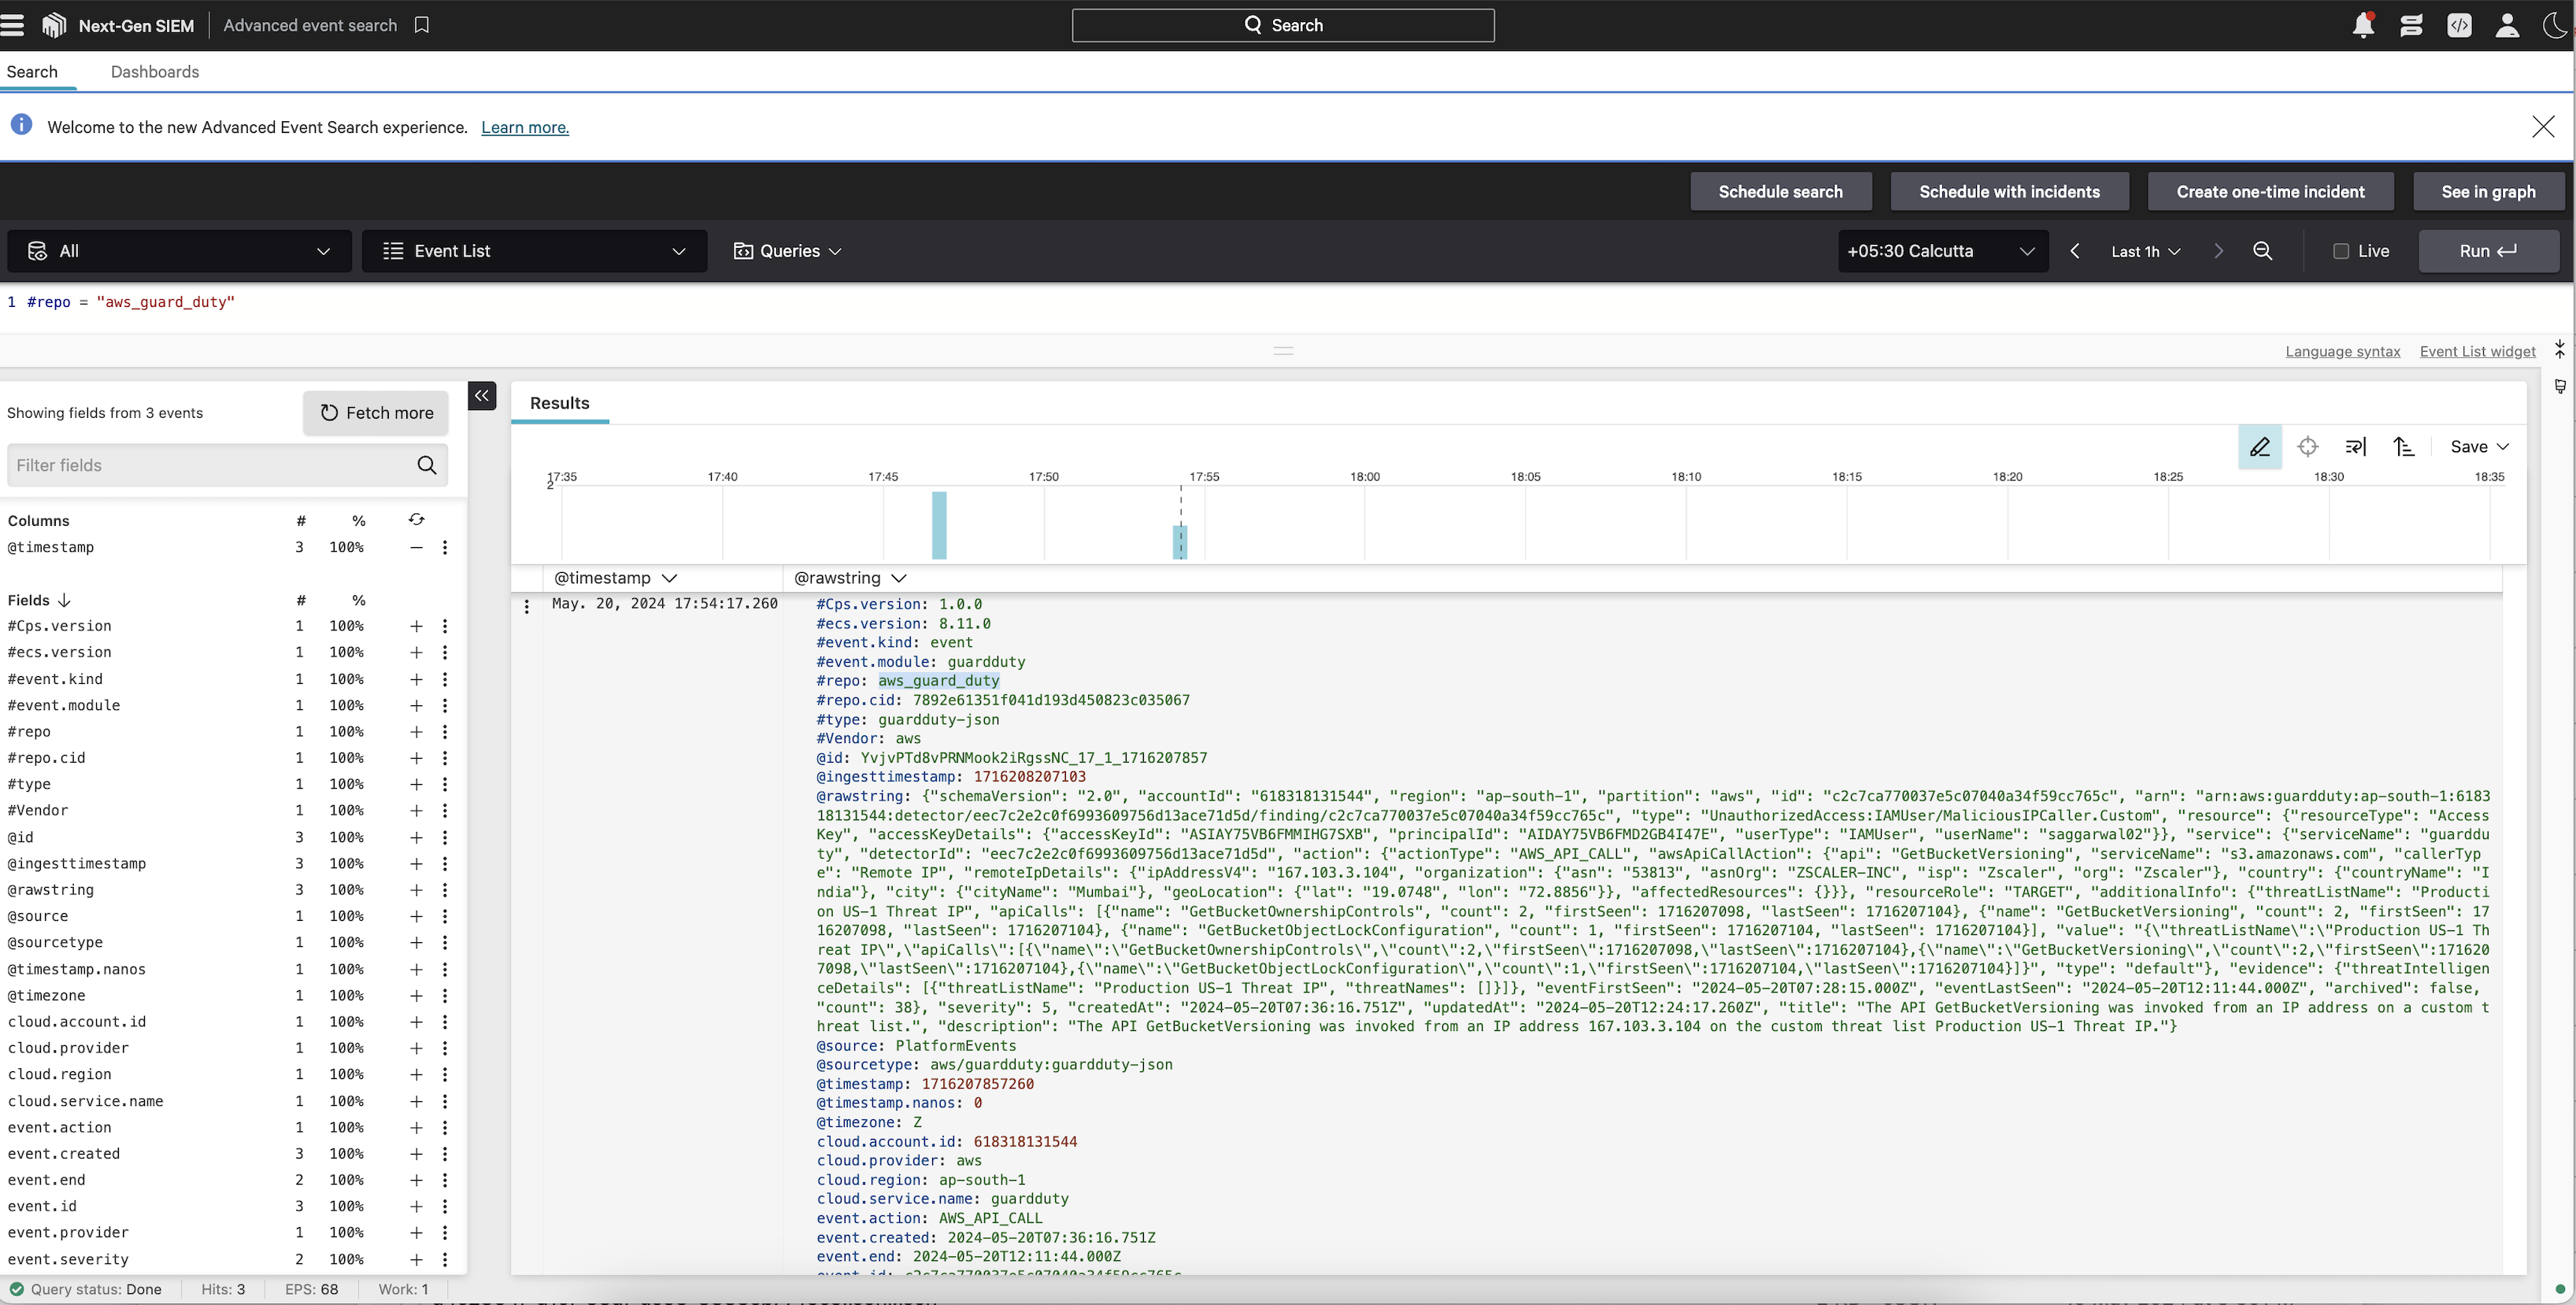Click the Filter fields input box
The image size is (2576, 1305).
[210, 465]
